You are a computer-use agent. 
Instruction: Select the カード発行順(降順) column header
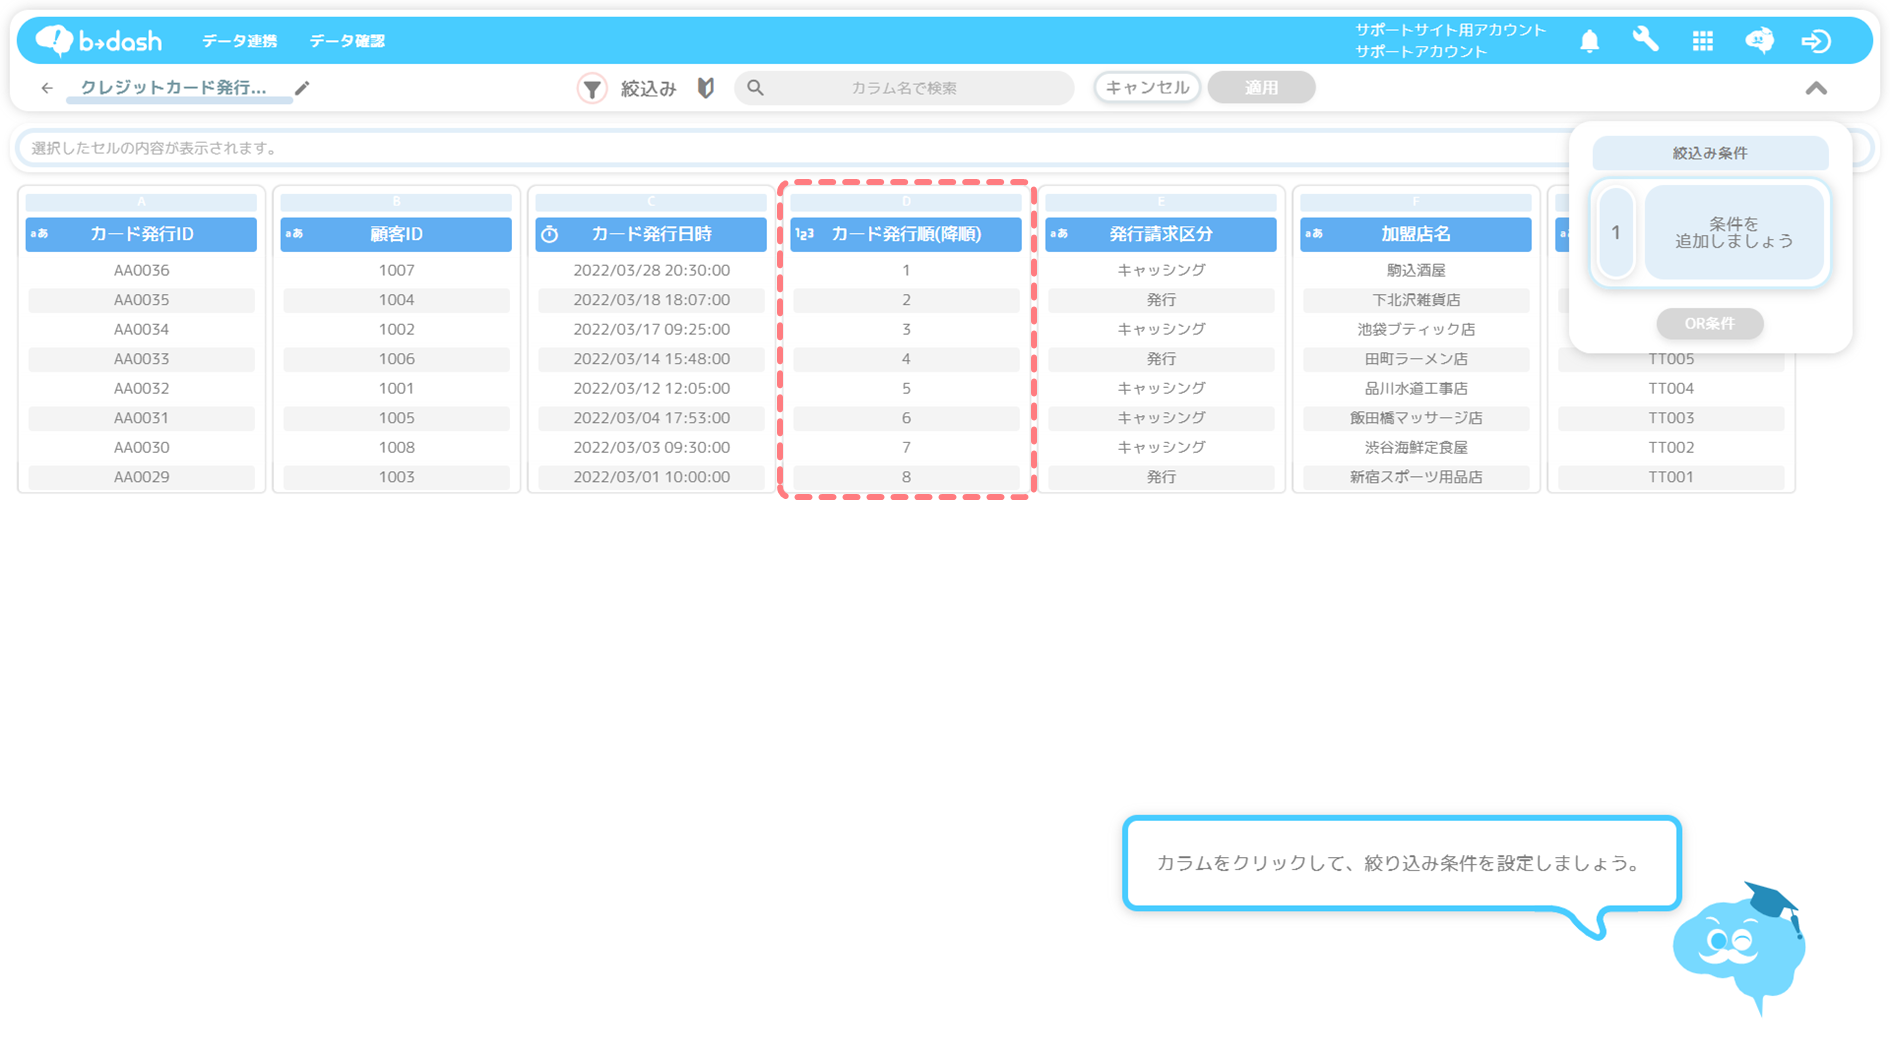pyautogui.click(x=906, y=234)
